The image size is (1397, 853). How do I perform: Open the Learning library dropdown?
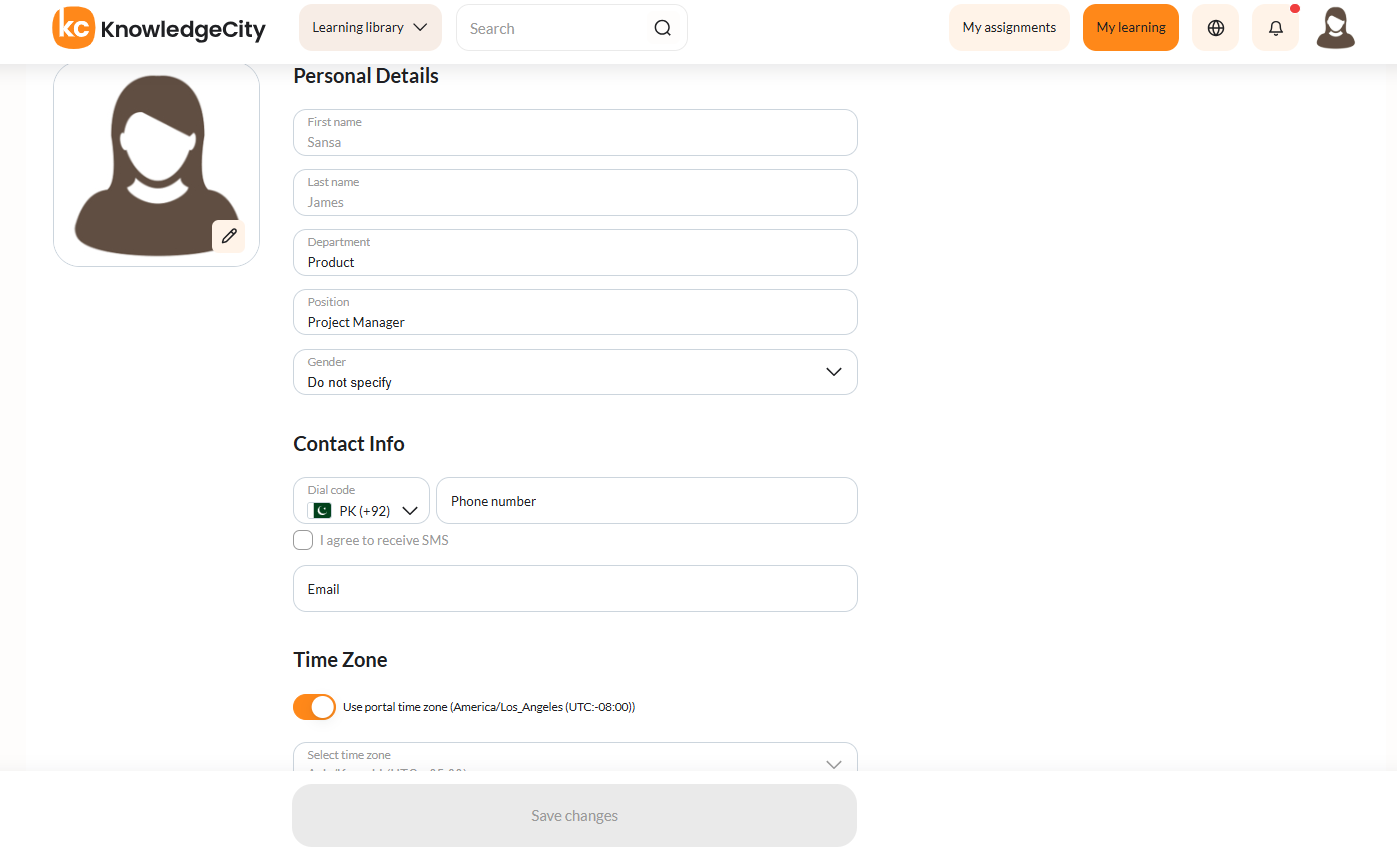tap(370, 28)
